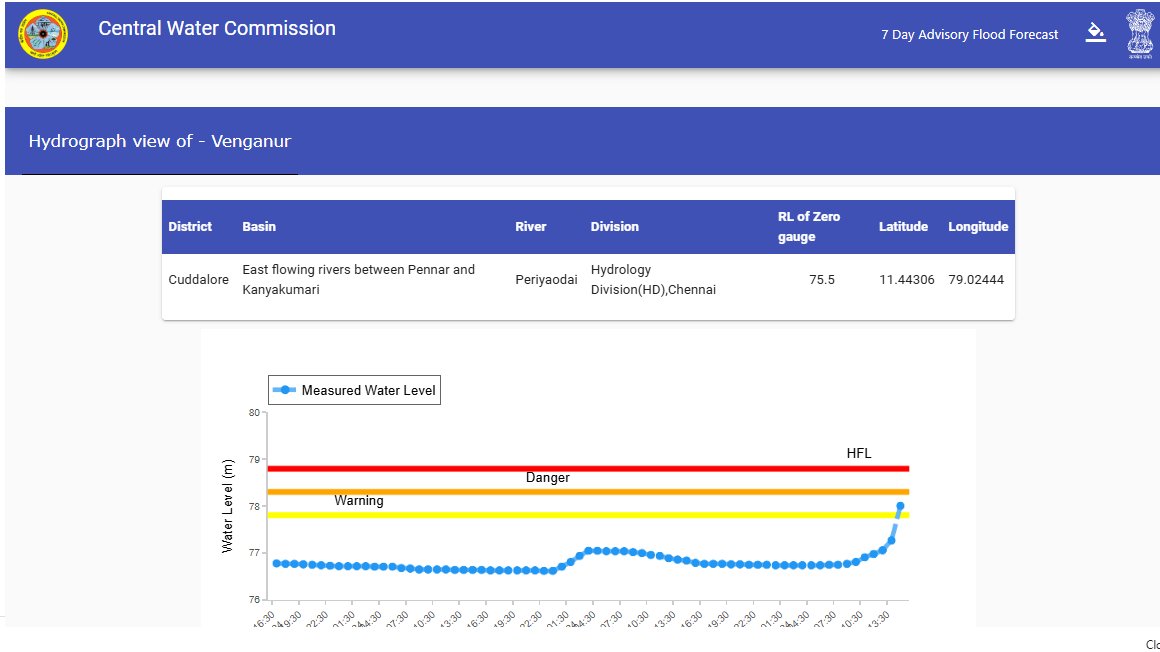The width and height of the screenshot is (1160, 652).
Task: Click the Latitude column header
Action: click(x=903, y=226)
